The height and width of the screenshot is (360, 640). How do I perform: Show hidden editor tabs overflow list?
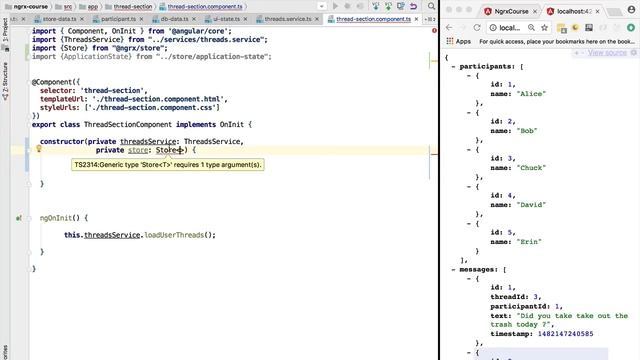[429, 19]
